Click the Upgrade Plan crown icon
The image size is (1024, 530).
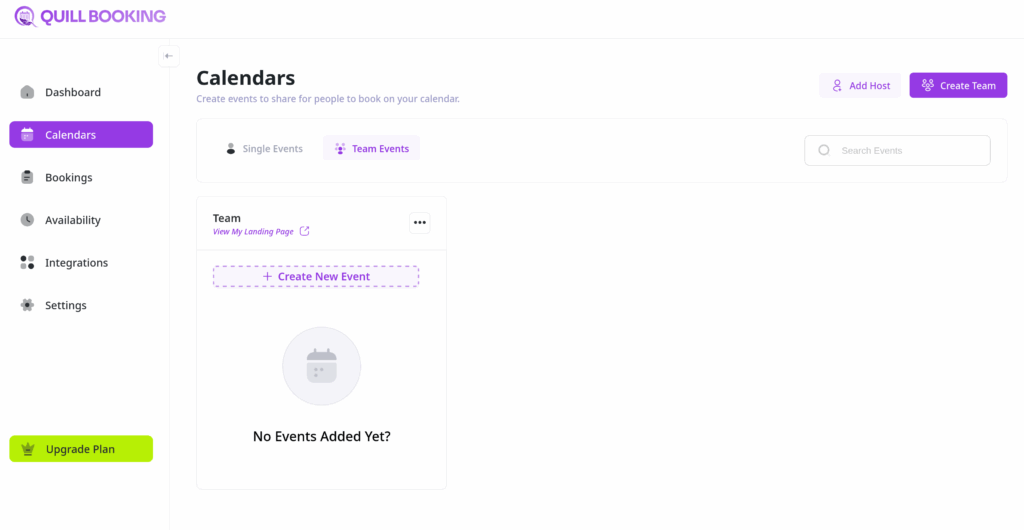point(27,449)
